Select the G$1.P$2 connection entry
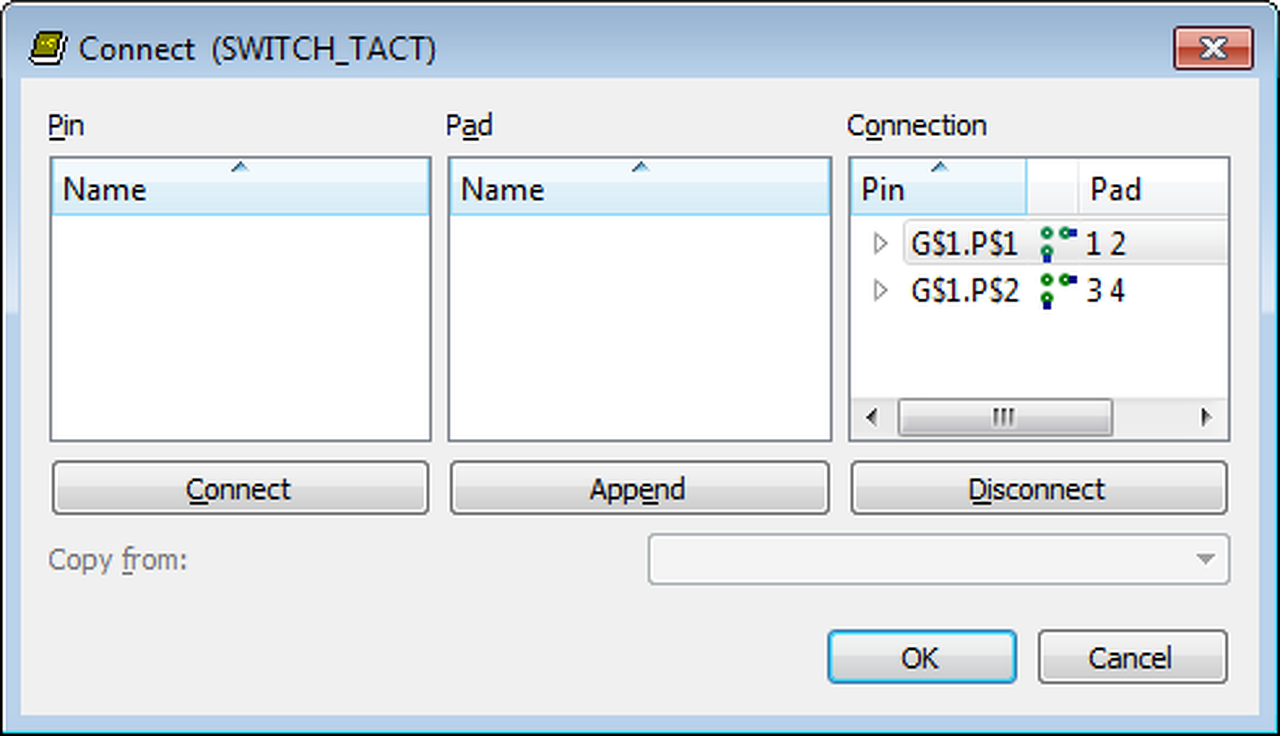This screenshot has height=736, width=1280. click(x=964, y=291)
